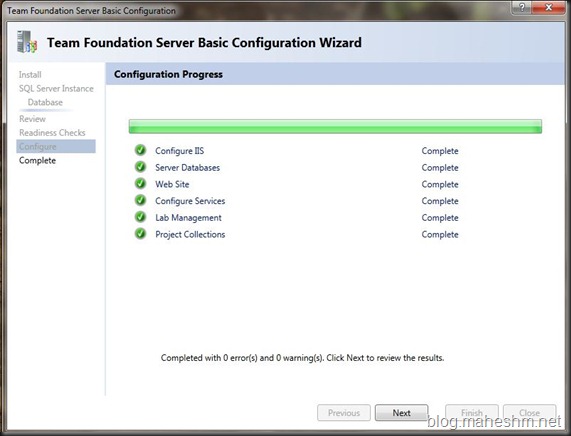The width and height of the screenshot is (571, 436).
Task: Click the green checkmark beside Configure Services
Action: [x=140, y=200]
